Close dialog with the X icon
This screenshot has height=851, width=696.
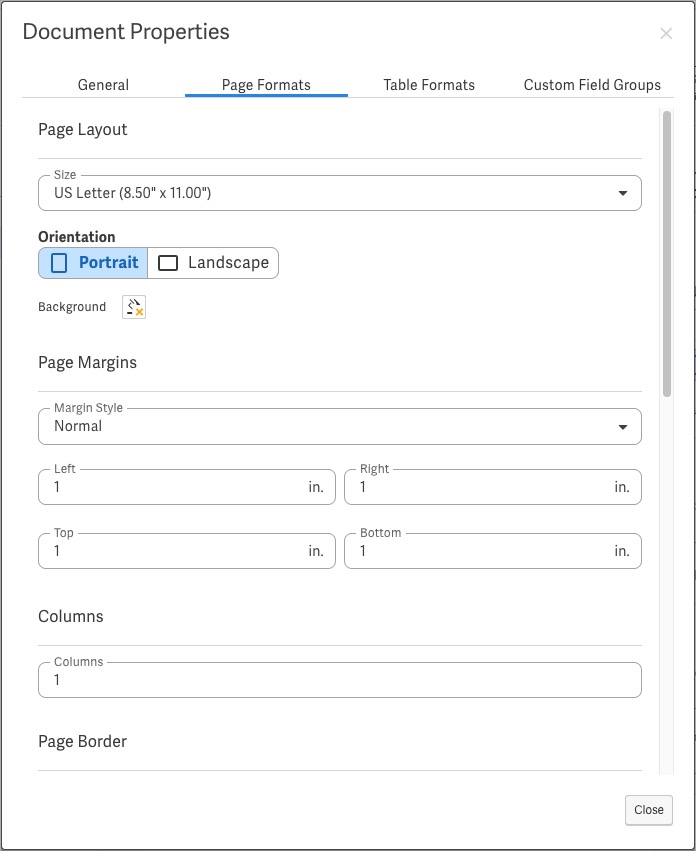tap(666, 34)
